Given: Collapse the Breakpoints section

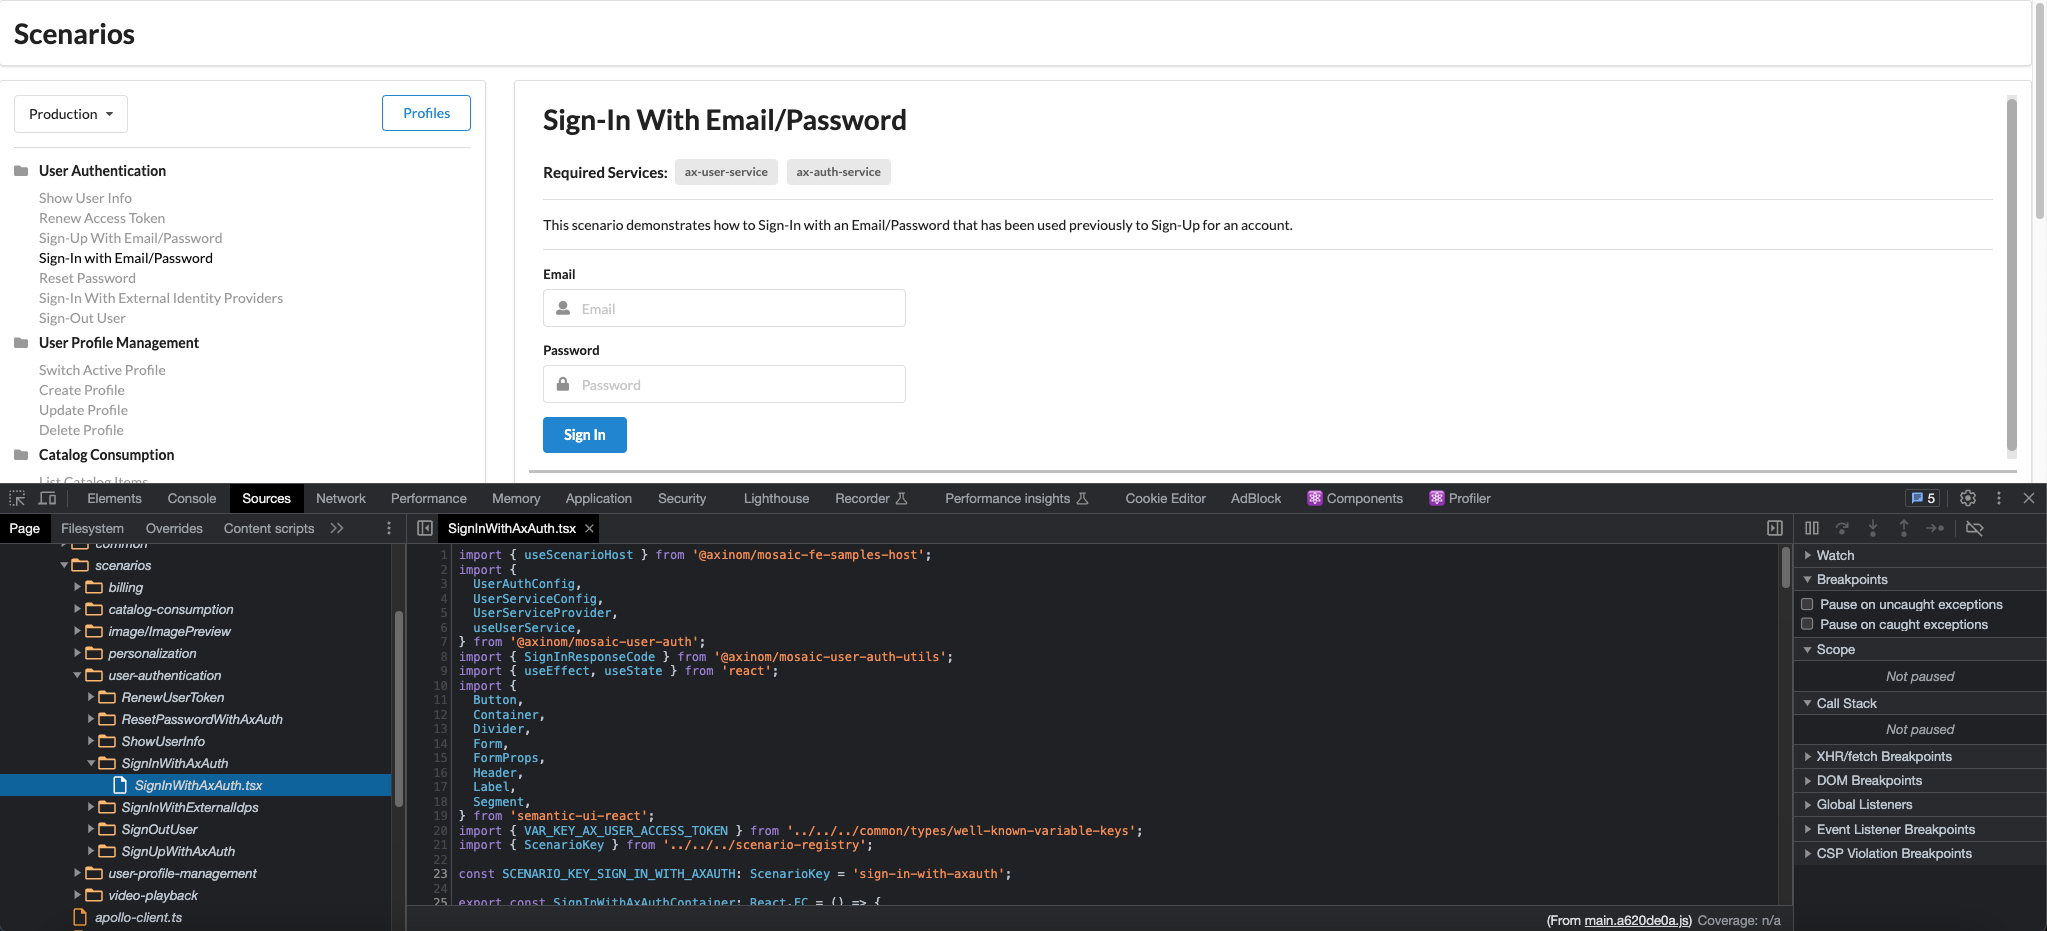Looking at the screenshot, I should click(x=1808, y=579).
